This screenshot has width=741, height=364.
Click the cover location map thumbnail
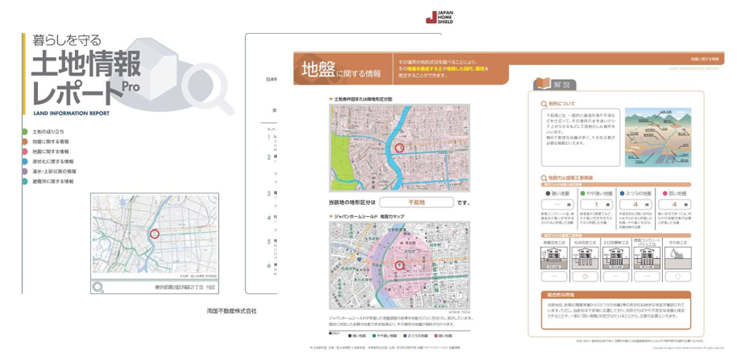154,235
